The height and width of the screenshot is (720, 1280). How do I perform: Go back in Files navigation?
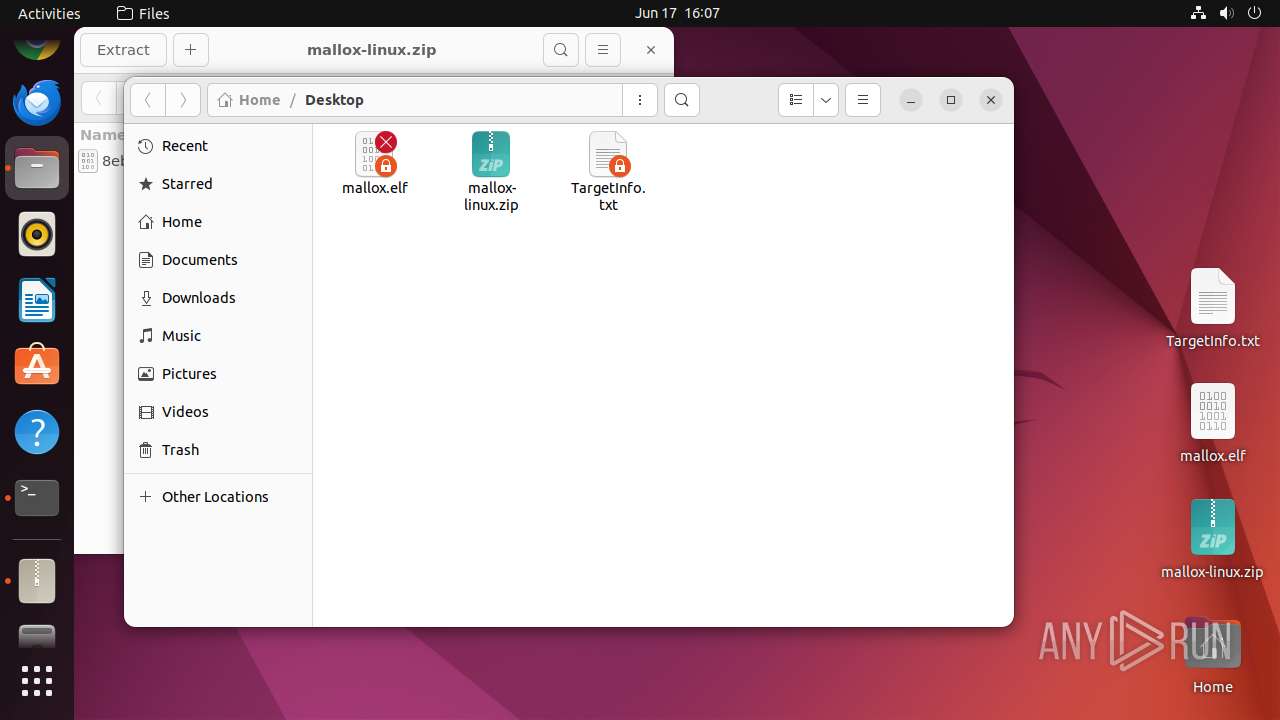(148, 100)
